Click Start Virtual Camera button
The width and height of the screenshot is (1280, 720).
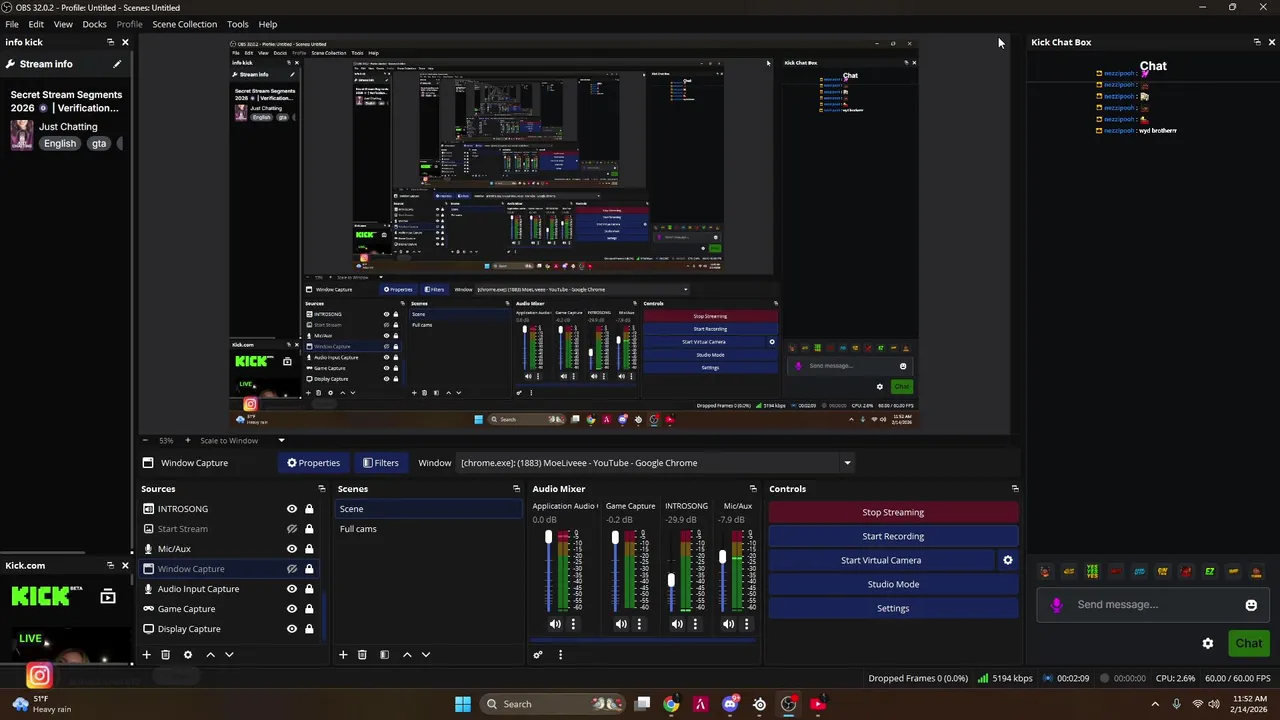(881, 560)
